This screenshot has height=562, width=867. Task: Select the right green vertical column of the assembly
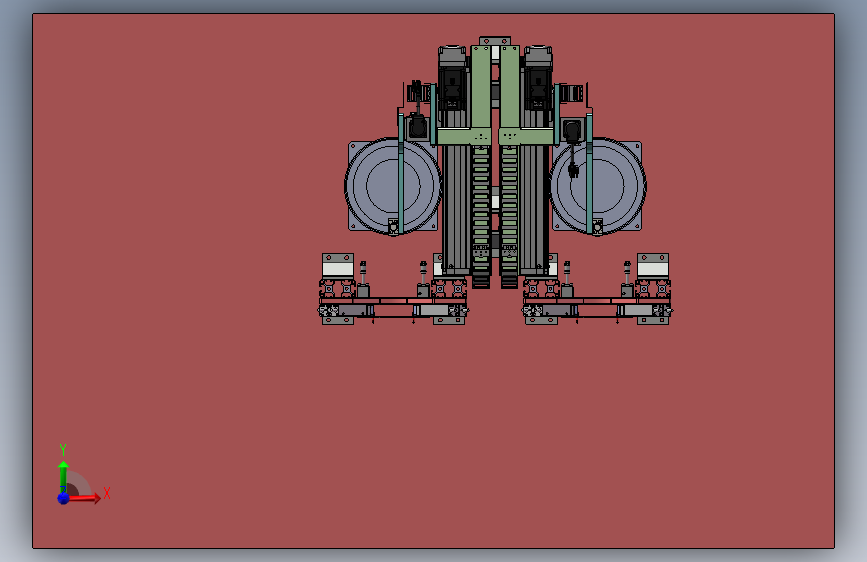[509, 87]
